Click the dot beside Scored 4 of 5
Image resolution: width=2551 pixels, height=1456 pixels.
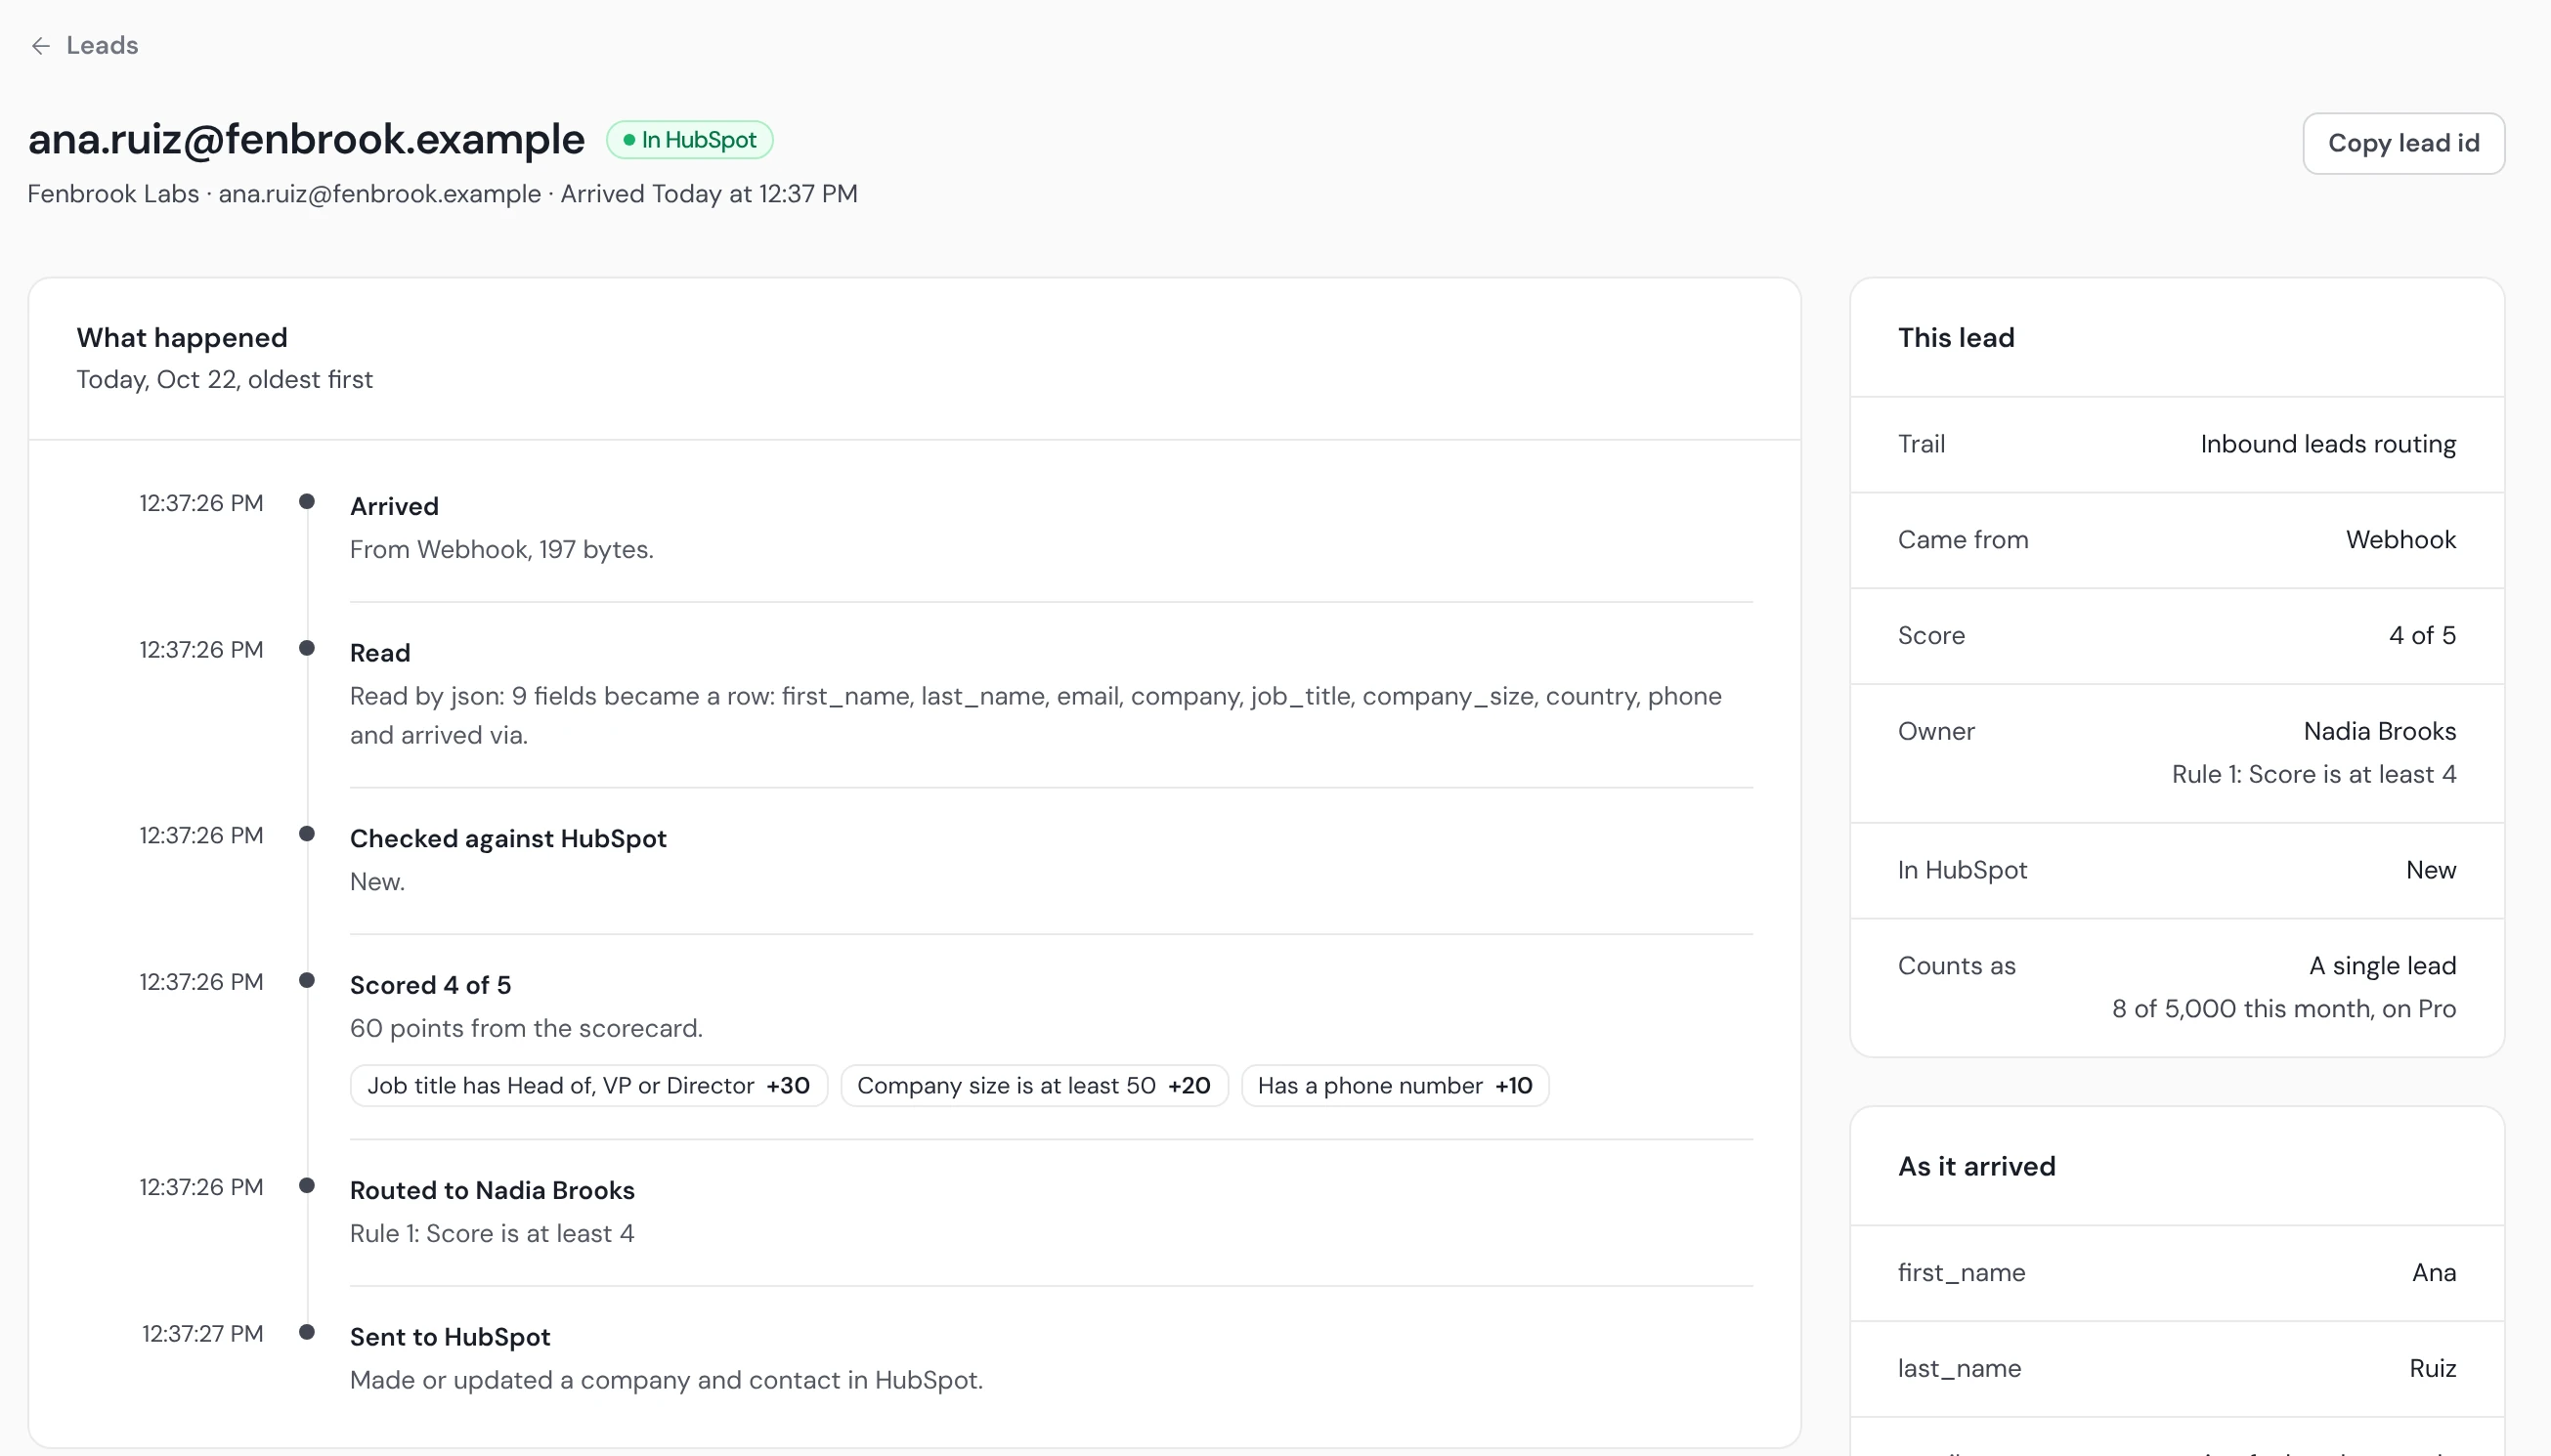(307, 980)
